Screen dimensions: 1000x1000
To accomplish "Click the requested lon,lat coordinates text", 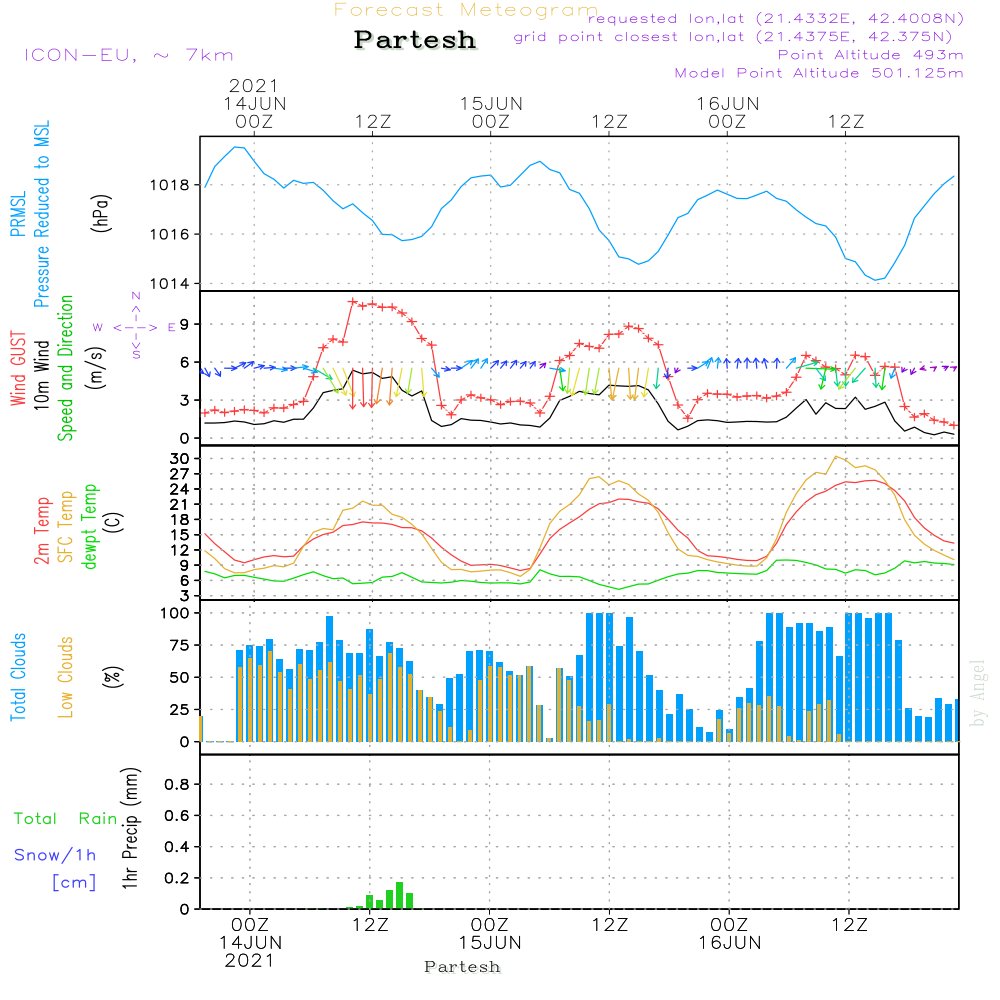I will click(x=776, y=18).
